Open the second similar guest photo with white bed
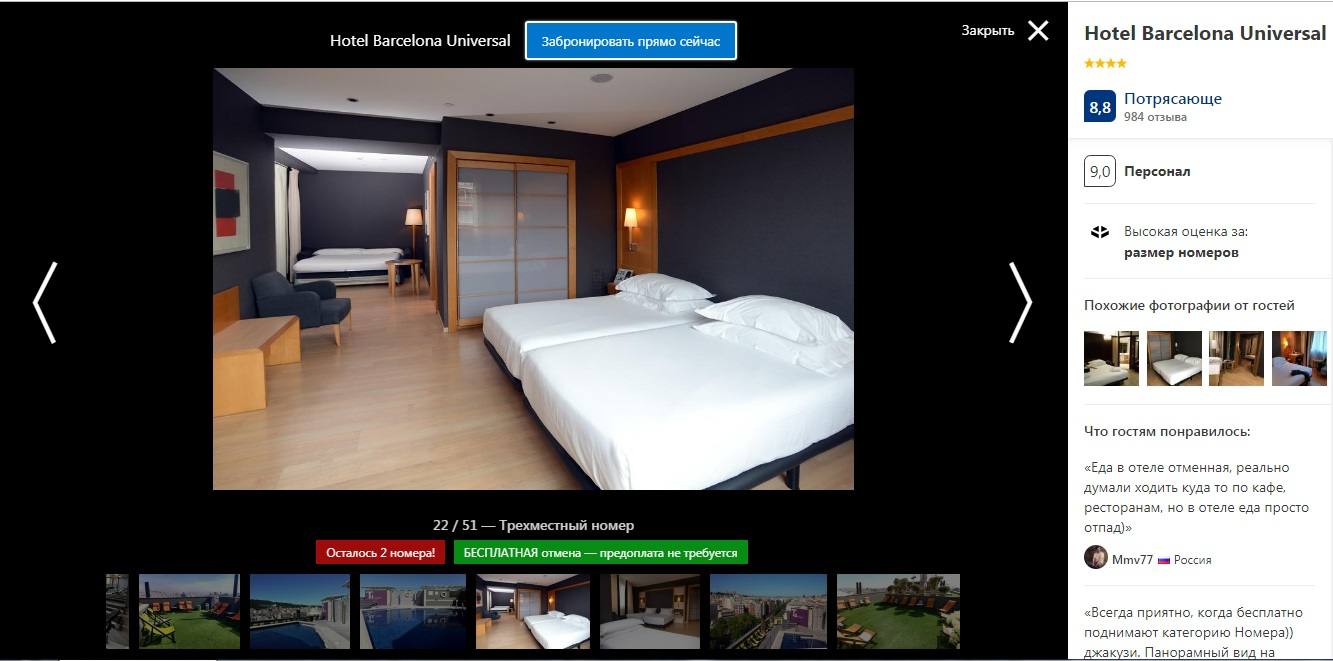Viewport: 1333px width, 661px height. coord(1174,358)
